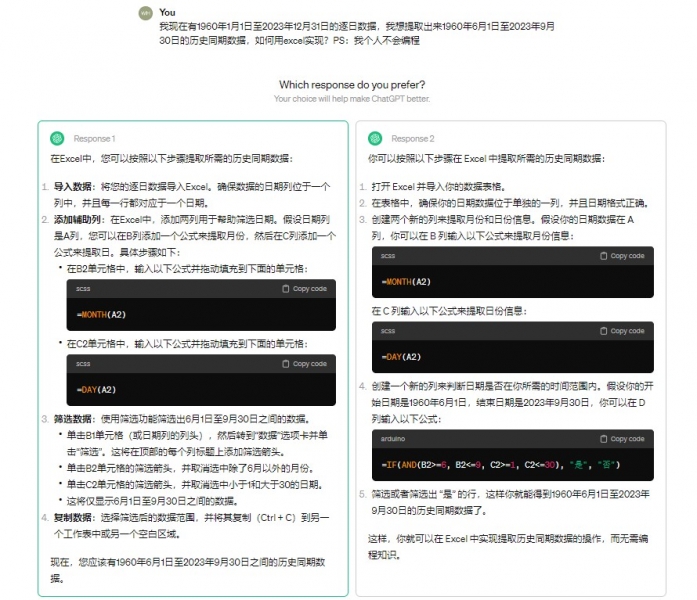Click the bold 导入数据 step in Response 1
This screenshot has width=697, height=600.
click(73, 187)
